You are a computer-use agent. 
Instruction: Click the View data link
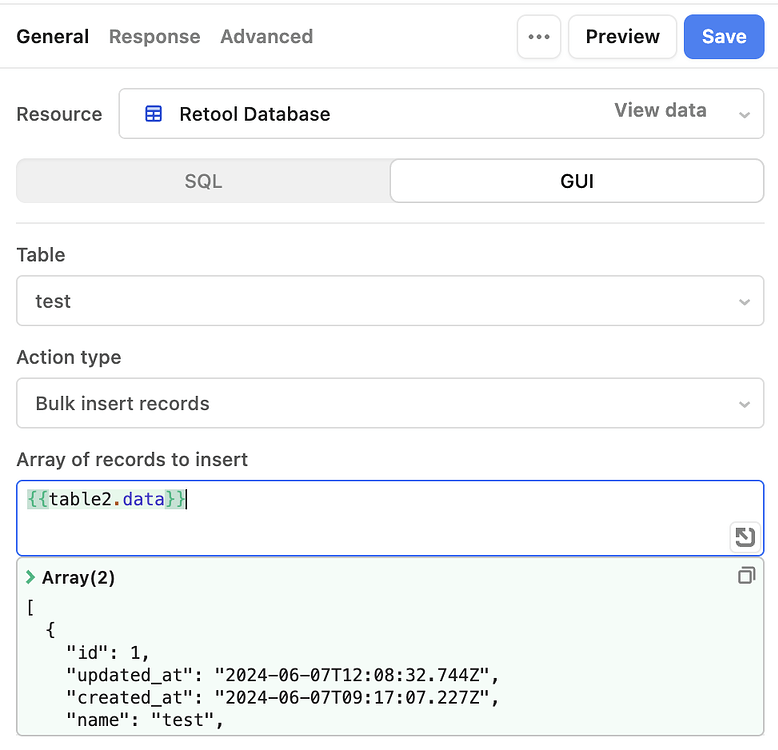[660, 111]
